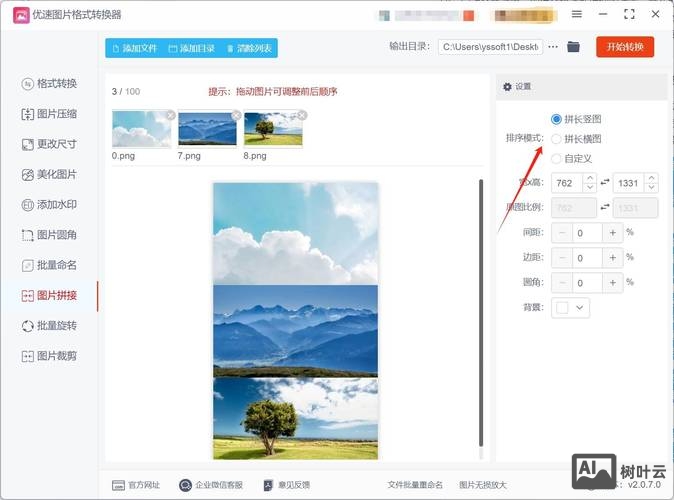Open the hamburger menu in title bar
The image size is (674, 500).
577,14
